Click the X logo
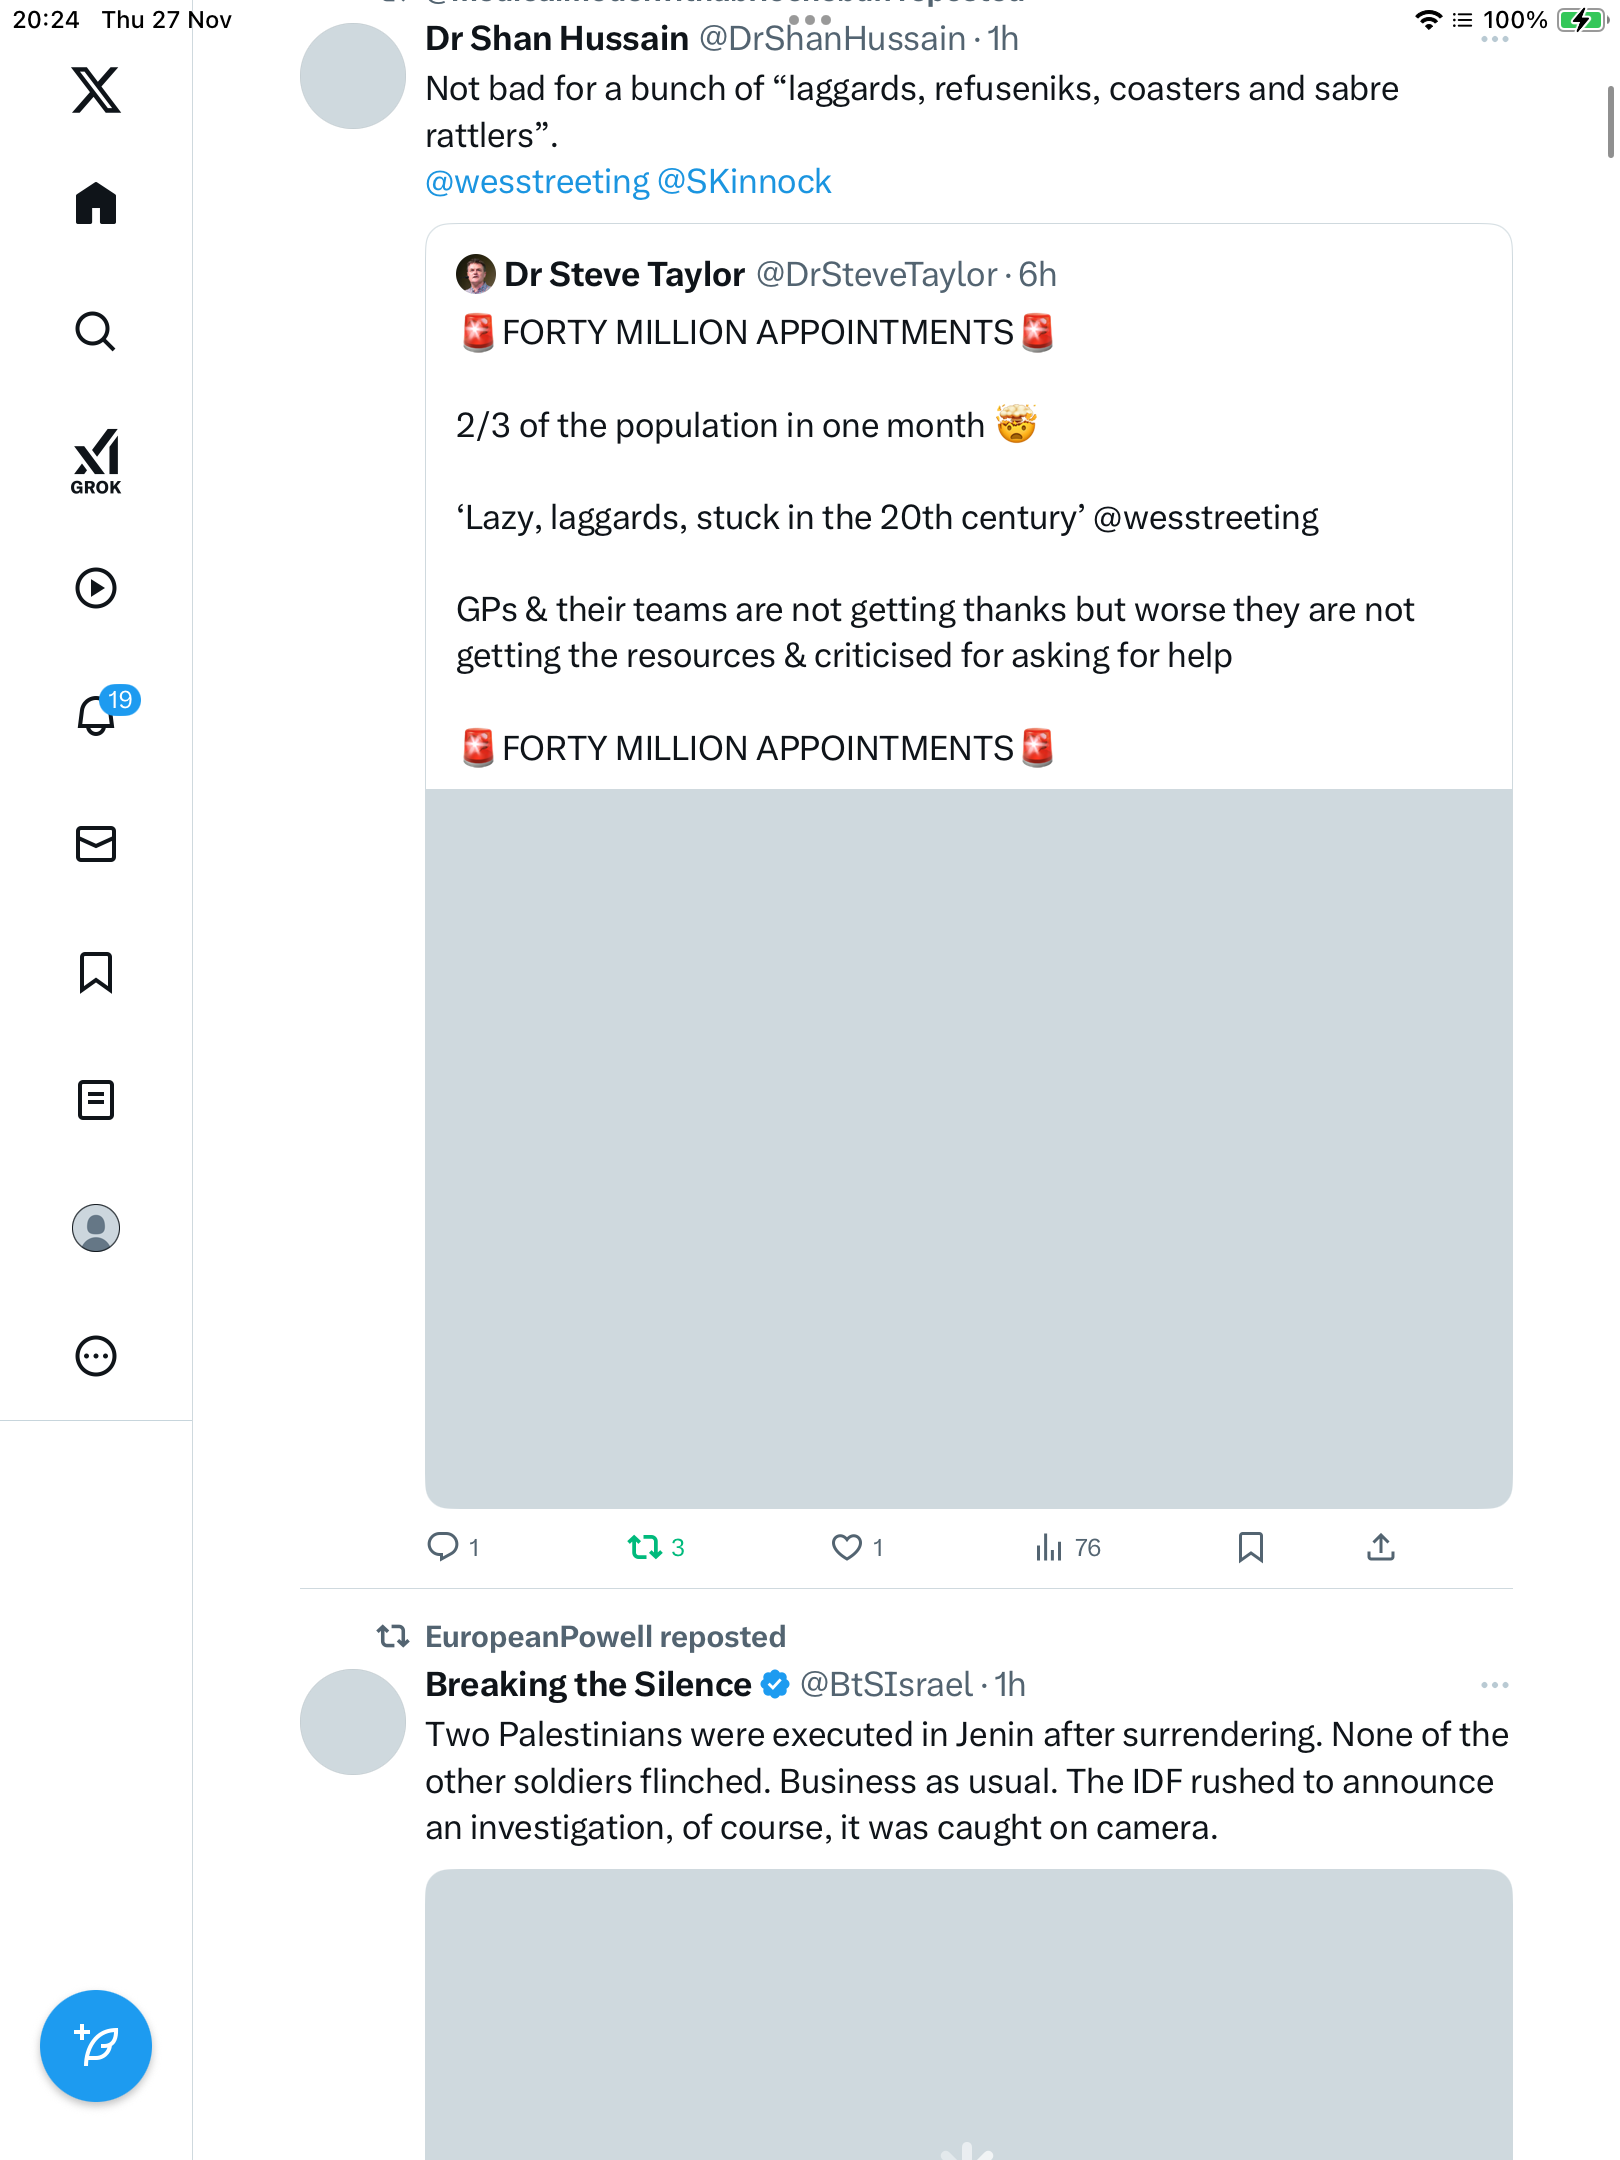Screen dimensions: 1620x2160 (96, 90)
